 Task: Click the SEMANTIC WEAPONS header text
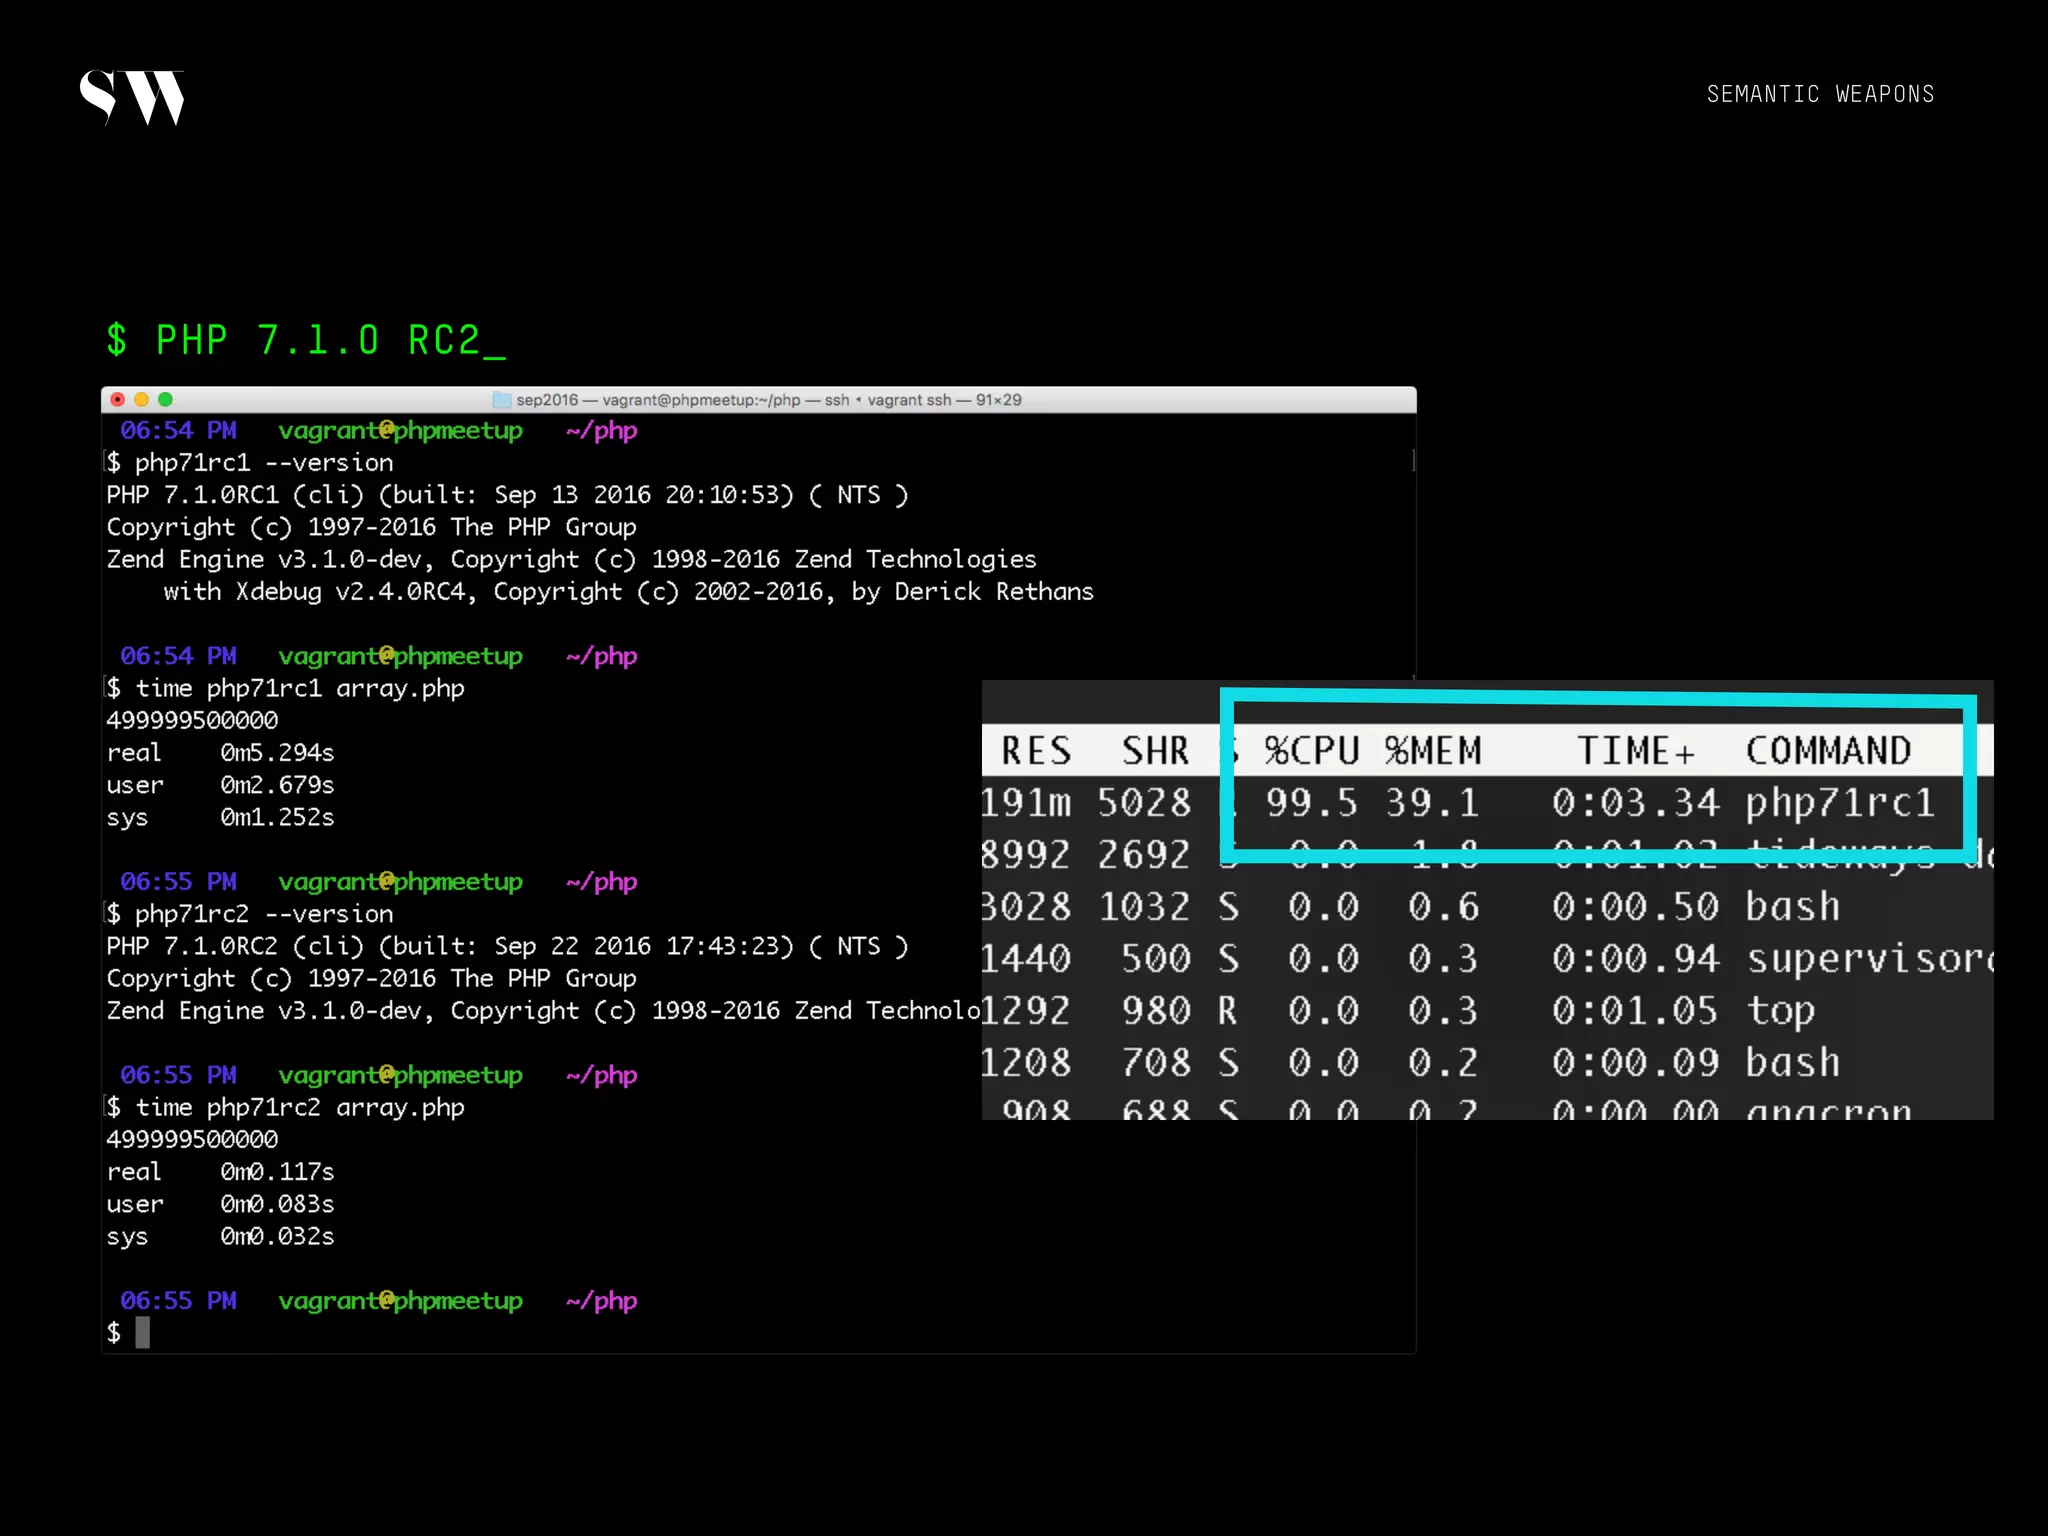pos(1820,94)
